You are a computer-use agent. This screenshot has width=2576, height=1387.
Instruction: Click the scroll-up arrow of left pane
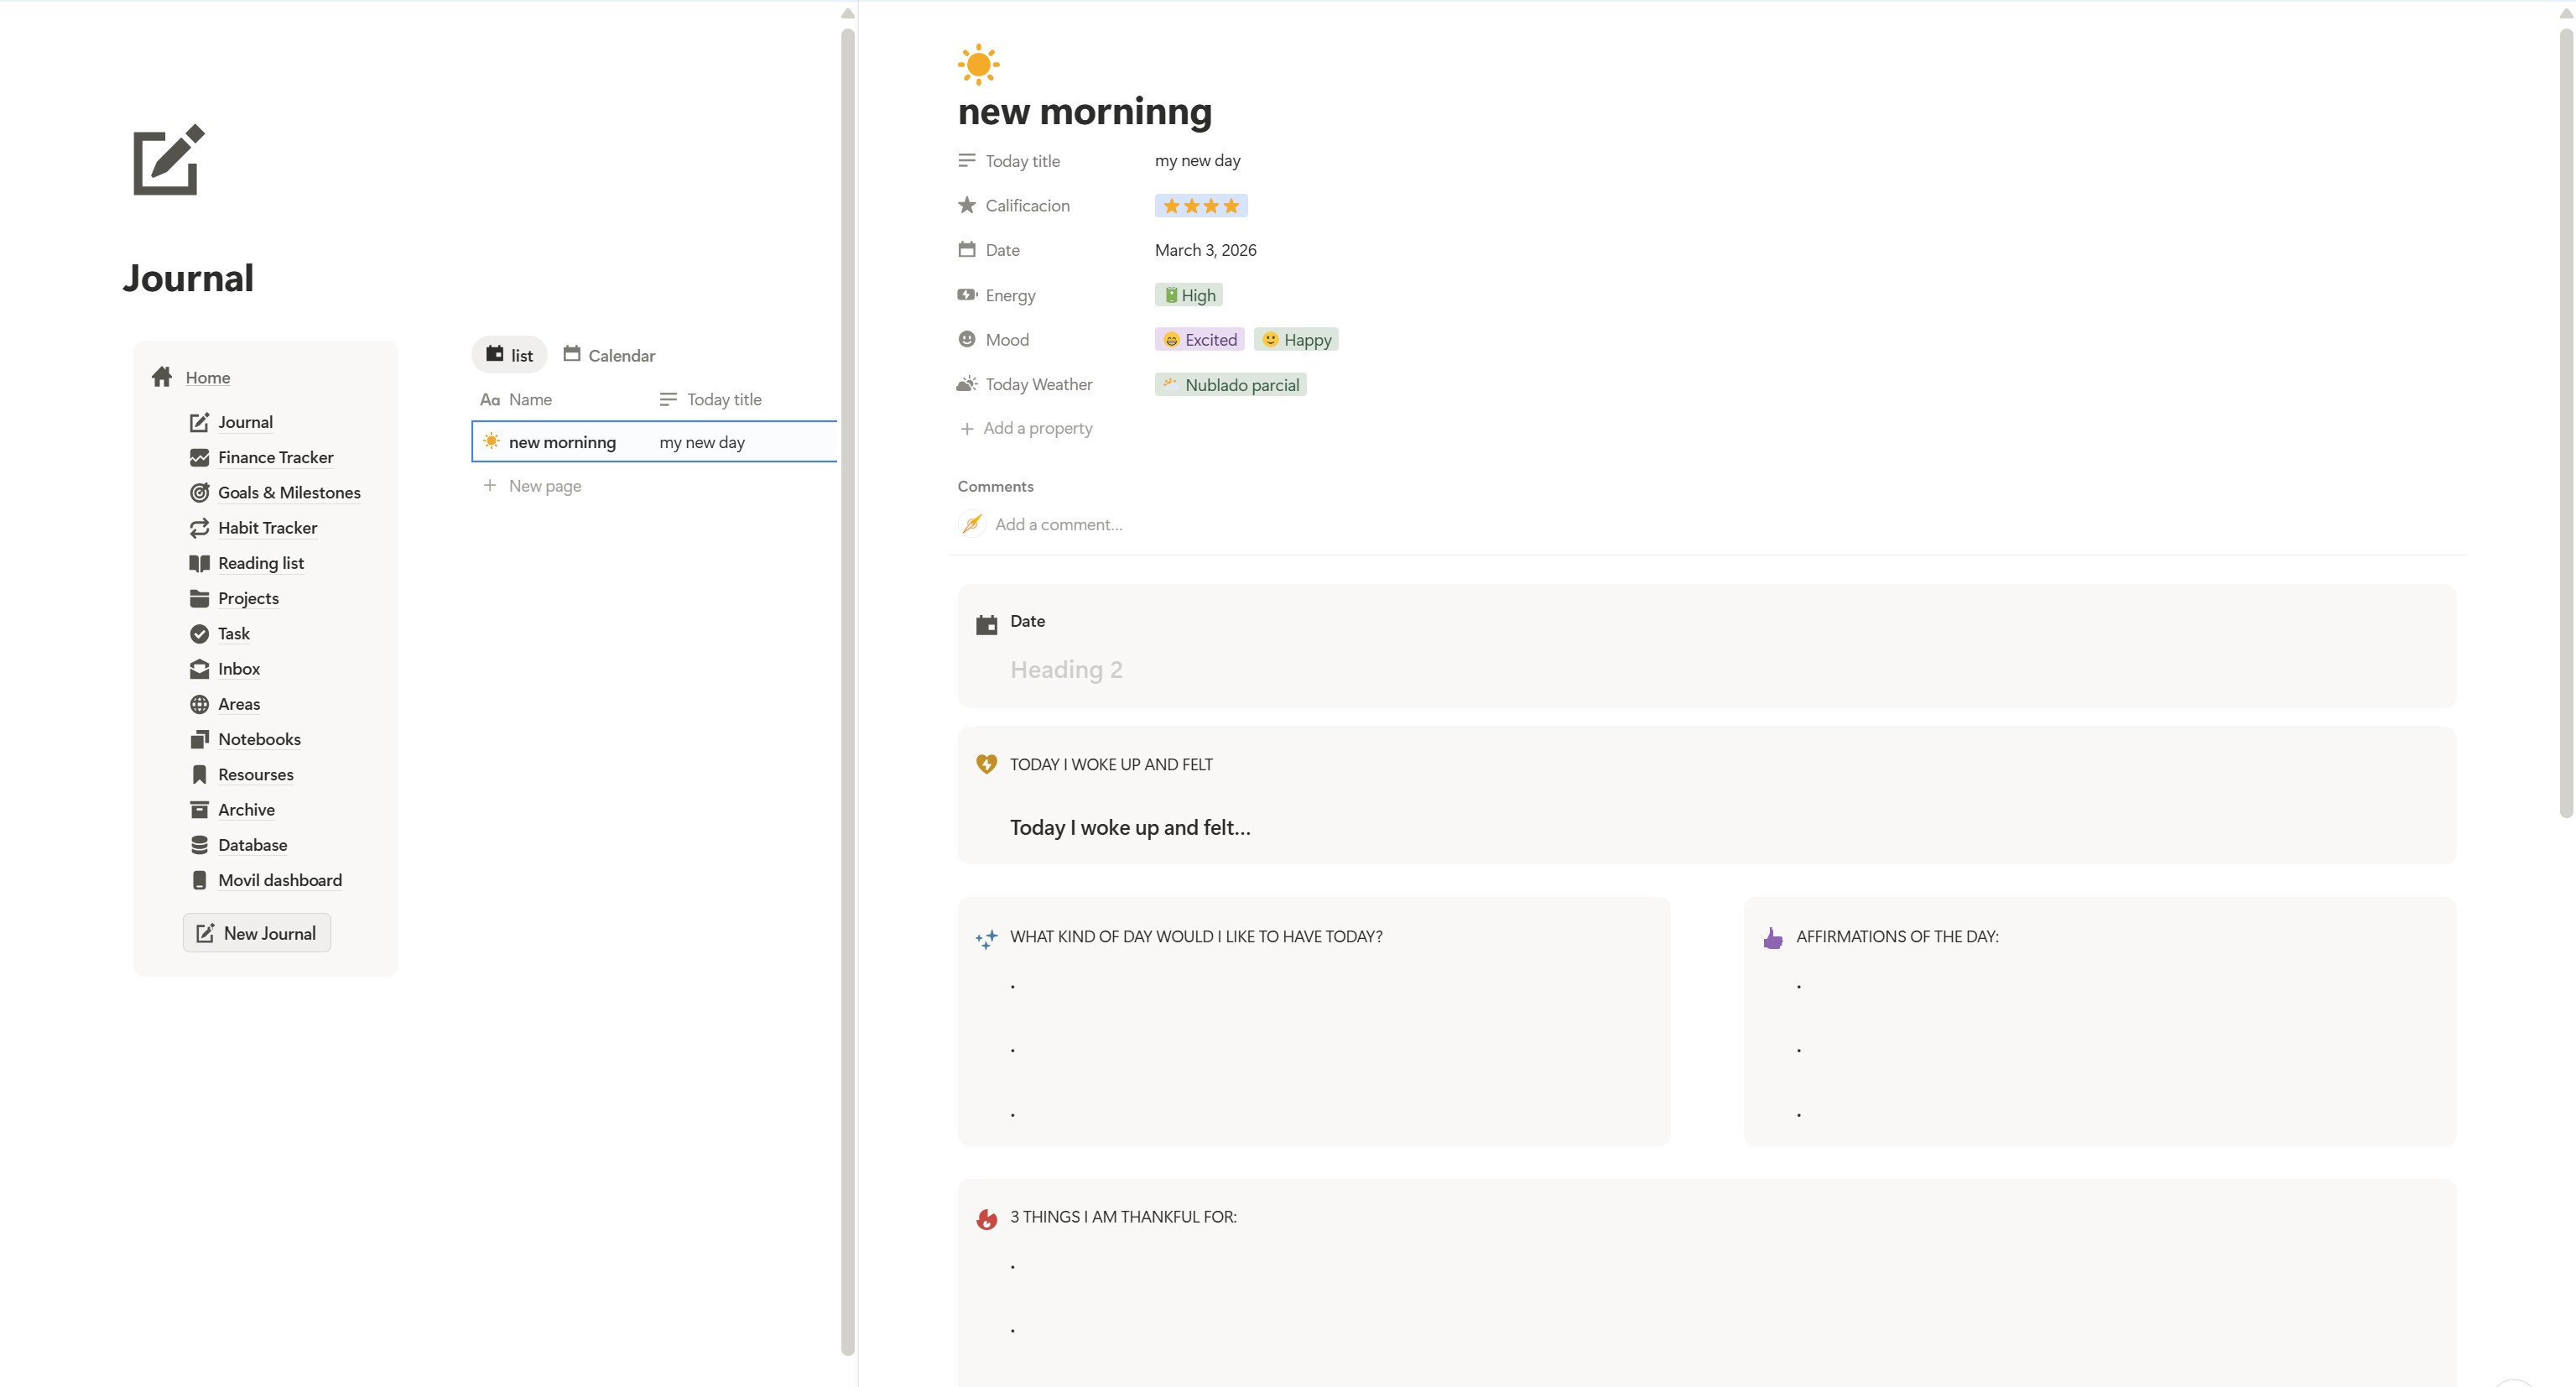pyautogui.click(x=847, y=13)
